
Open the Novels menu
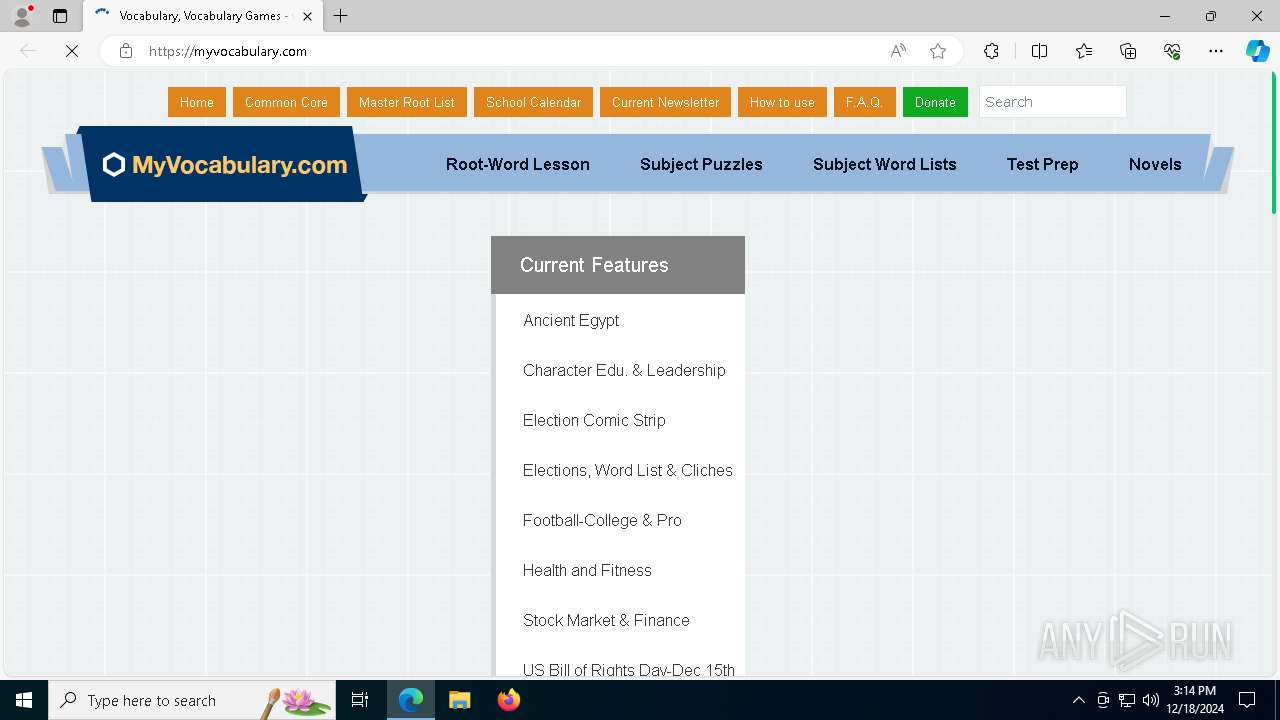1155,164
